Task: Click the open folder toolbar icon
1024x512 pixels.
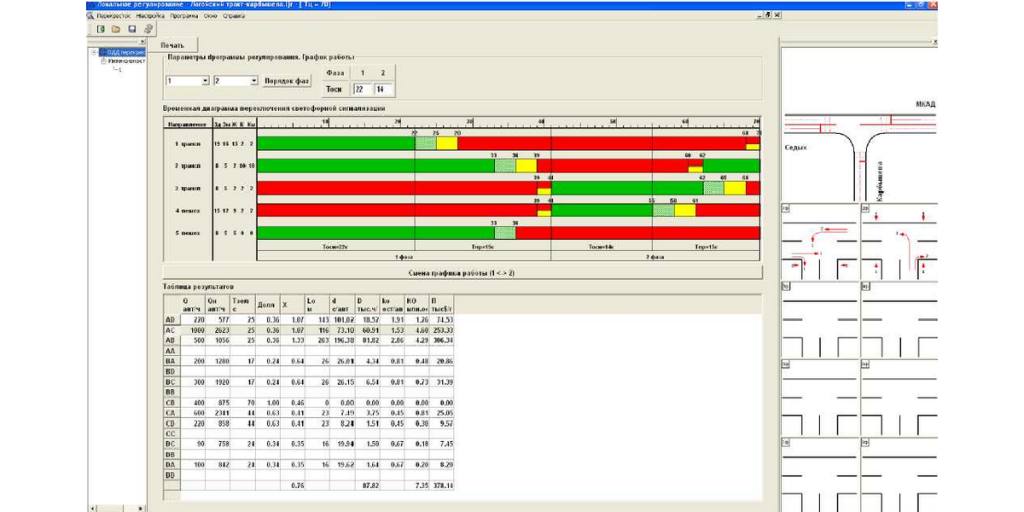Action: point(116,29)
